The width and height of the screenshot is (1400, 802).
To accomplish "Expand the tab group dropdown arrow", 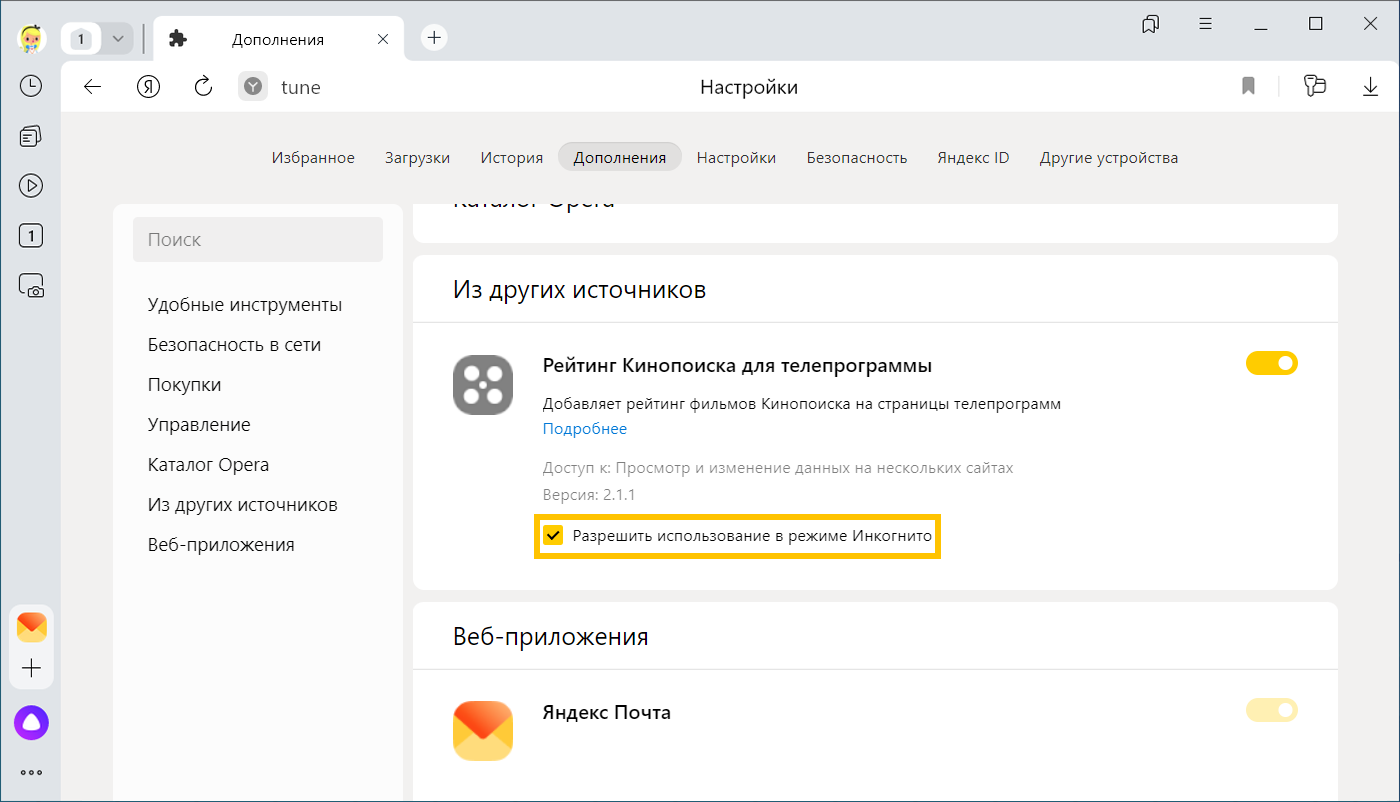I will (118, 39).
